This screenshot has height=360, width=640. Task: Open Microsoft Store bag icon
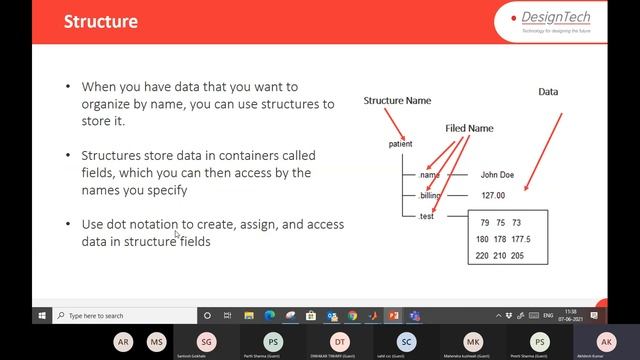311,316
